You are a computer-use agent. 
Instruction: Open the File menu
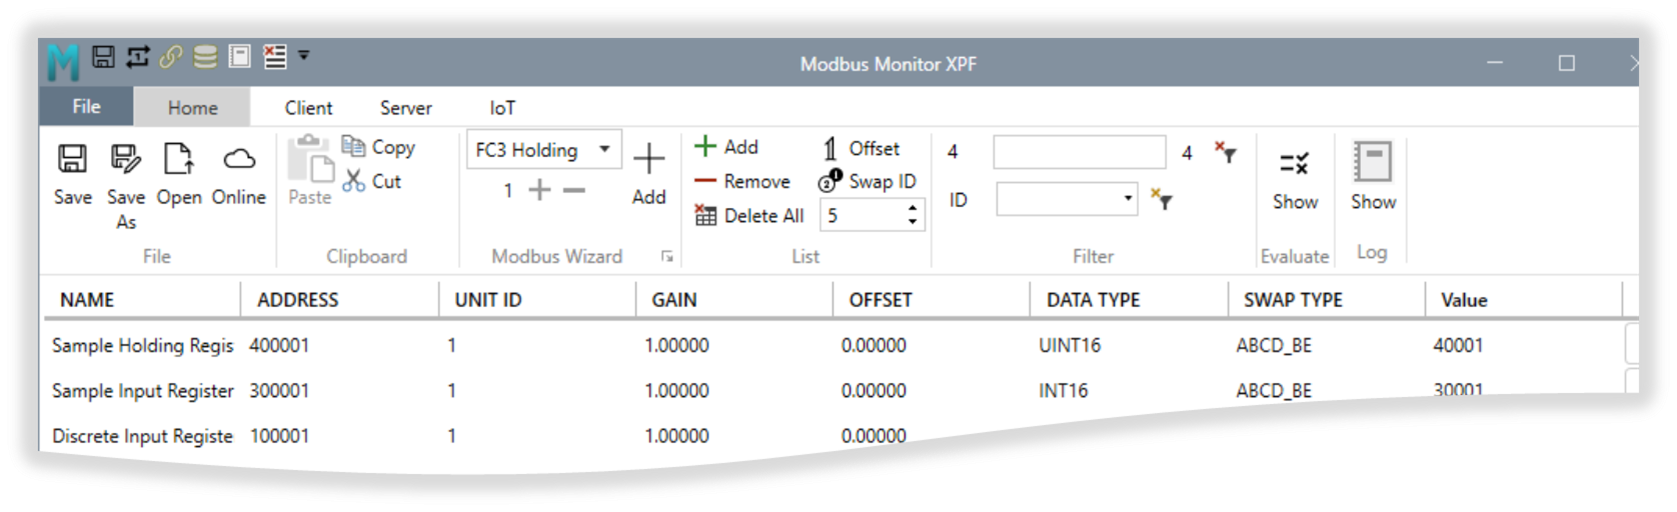tap(86, 106)
